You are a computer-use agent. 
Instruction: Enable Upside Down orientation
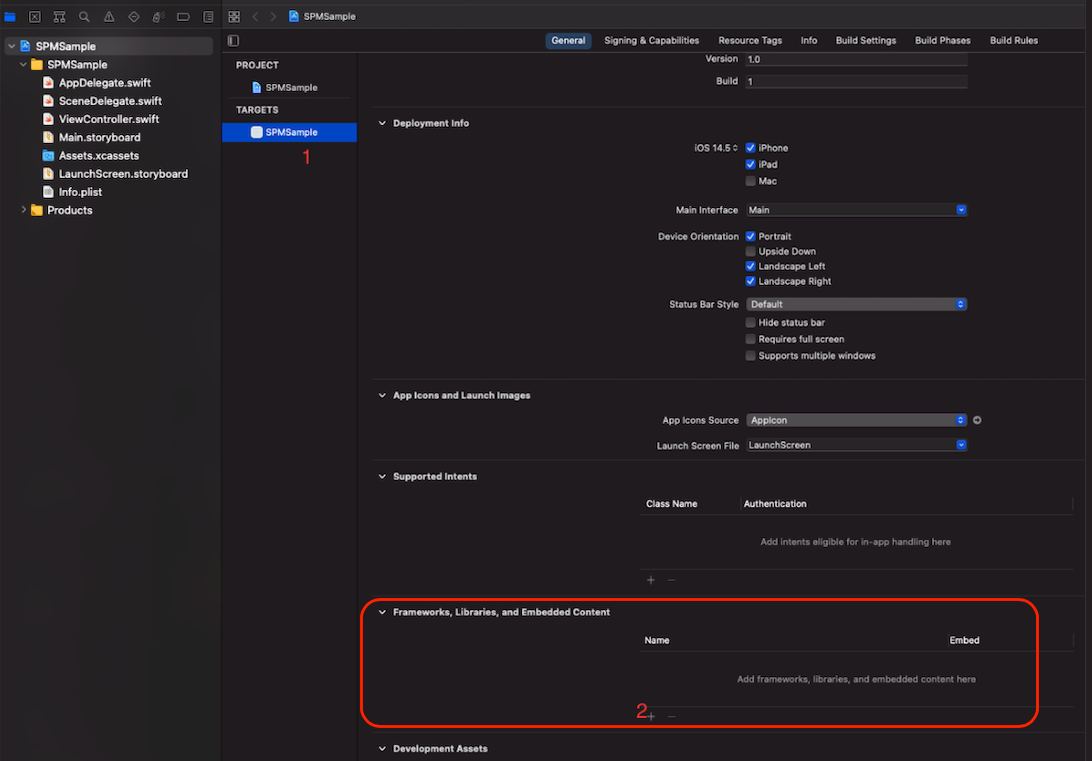(750, 251)
